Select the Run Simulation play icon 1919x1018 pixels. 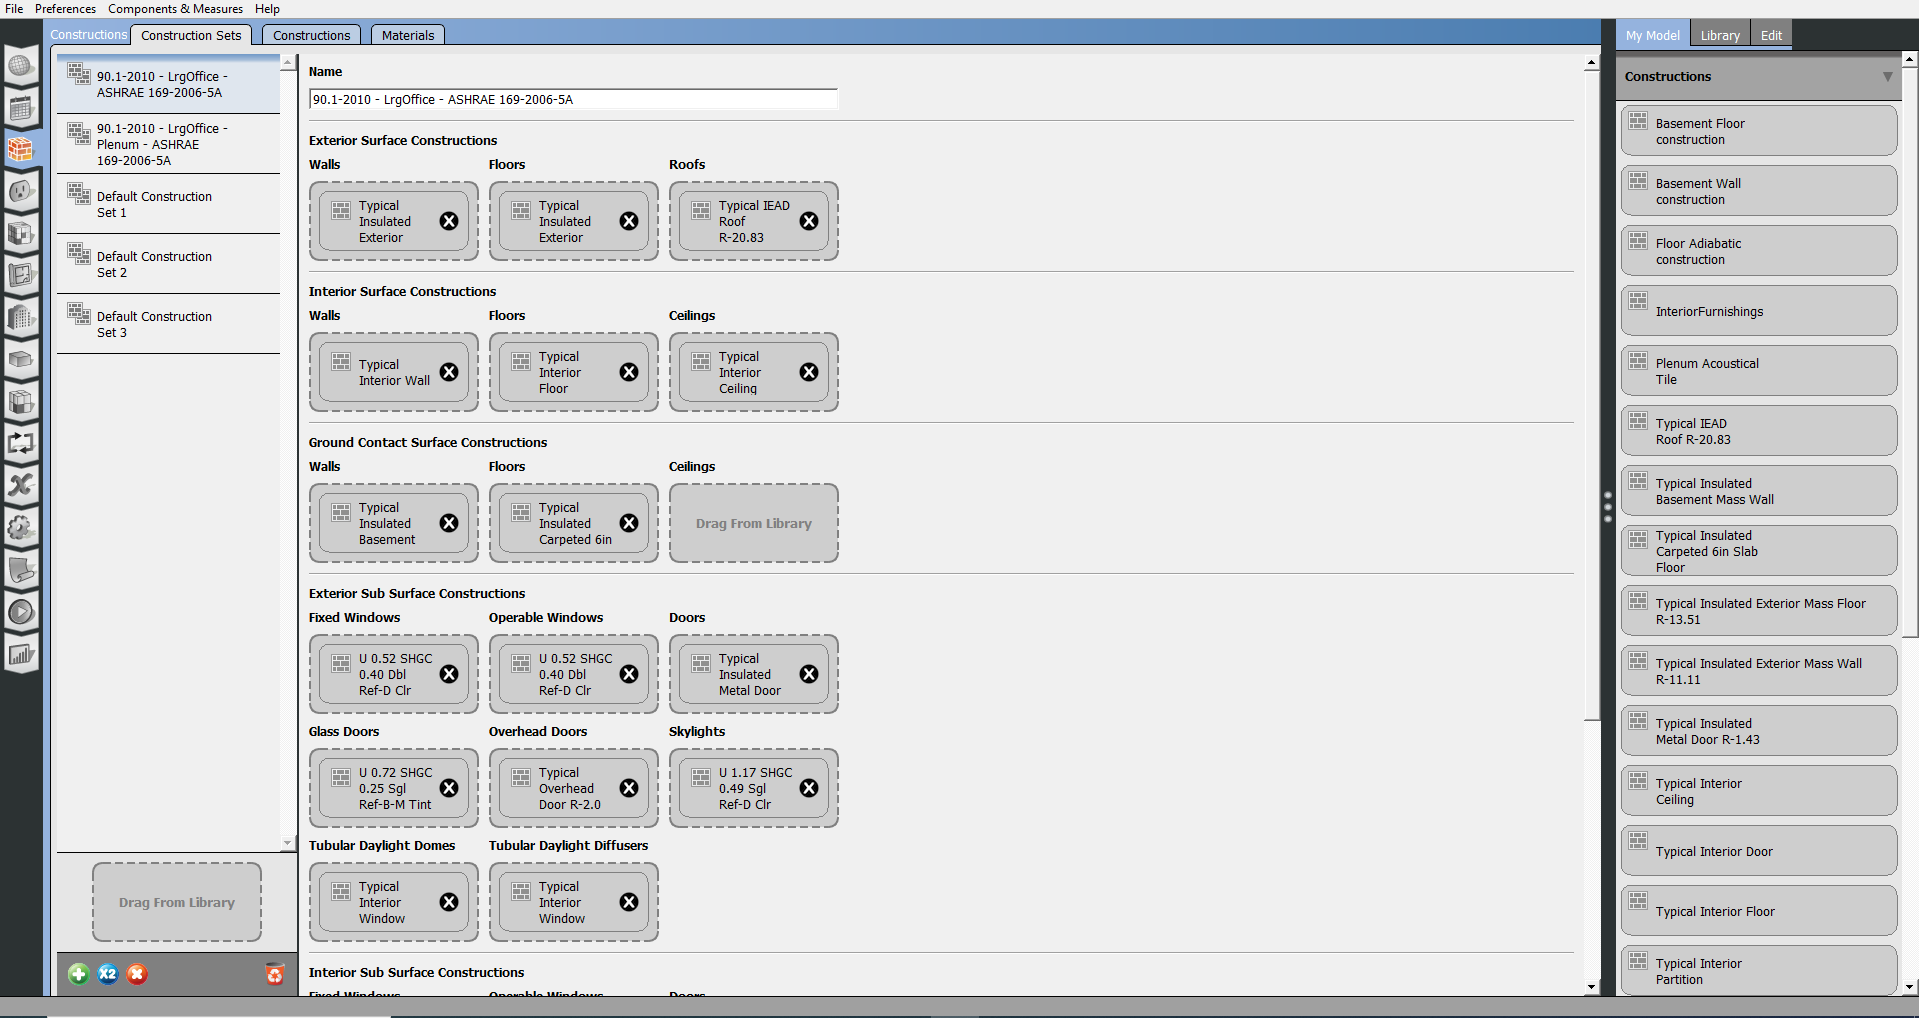(x=22, y=611)
